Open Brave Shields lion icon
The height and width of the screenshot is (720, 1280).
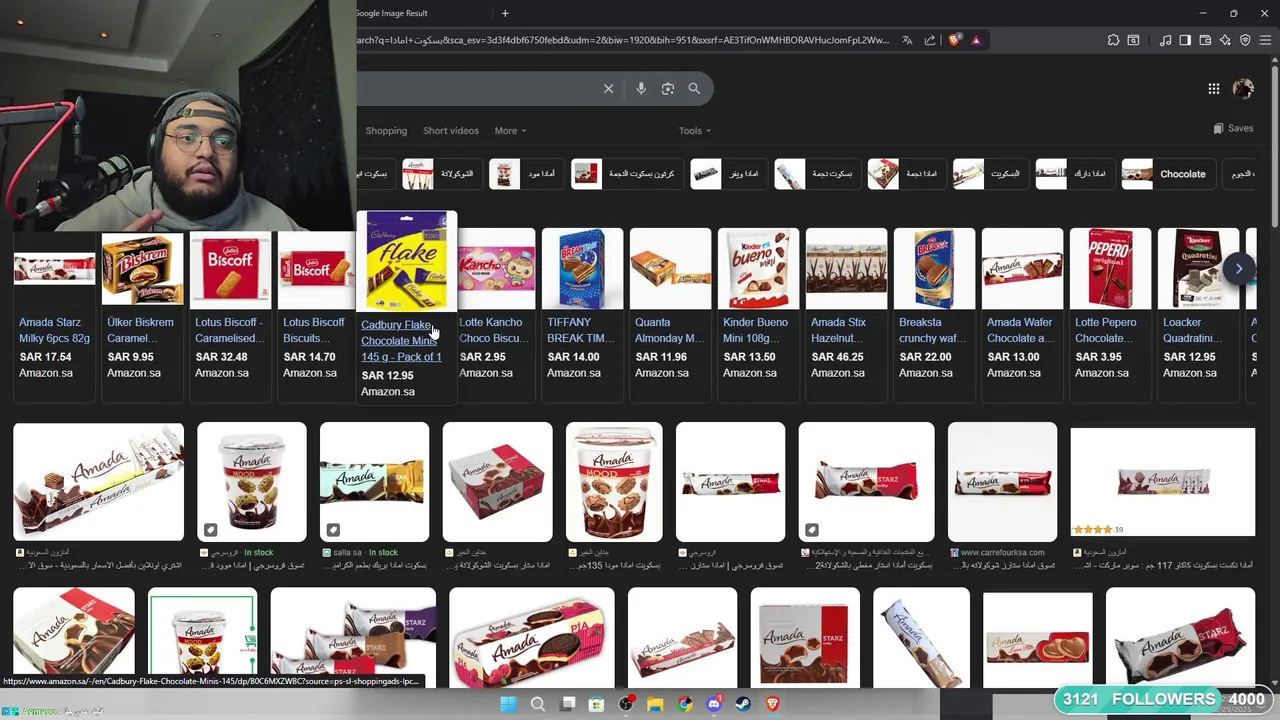point(955,40)
